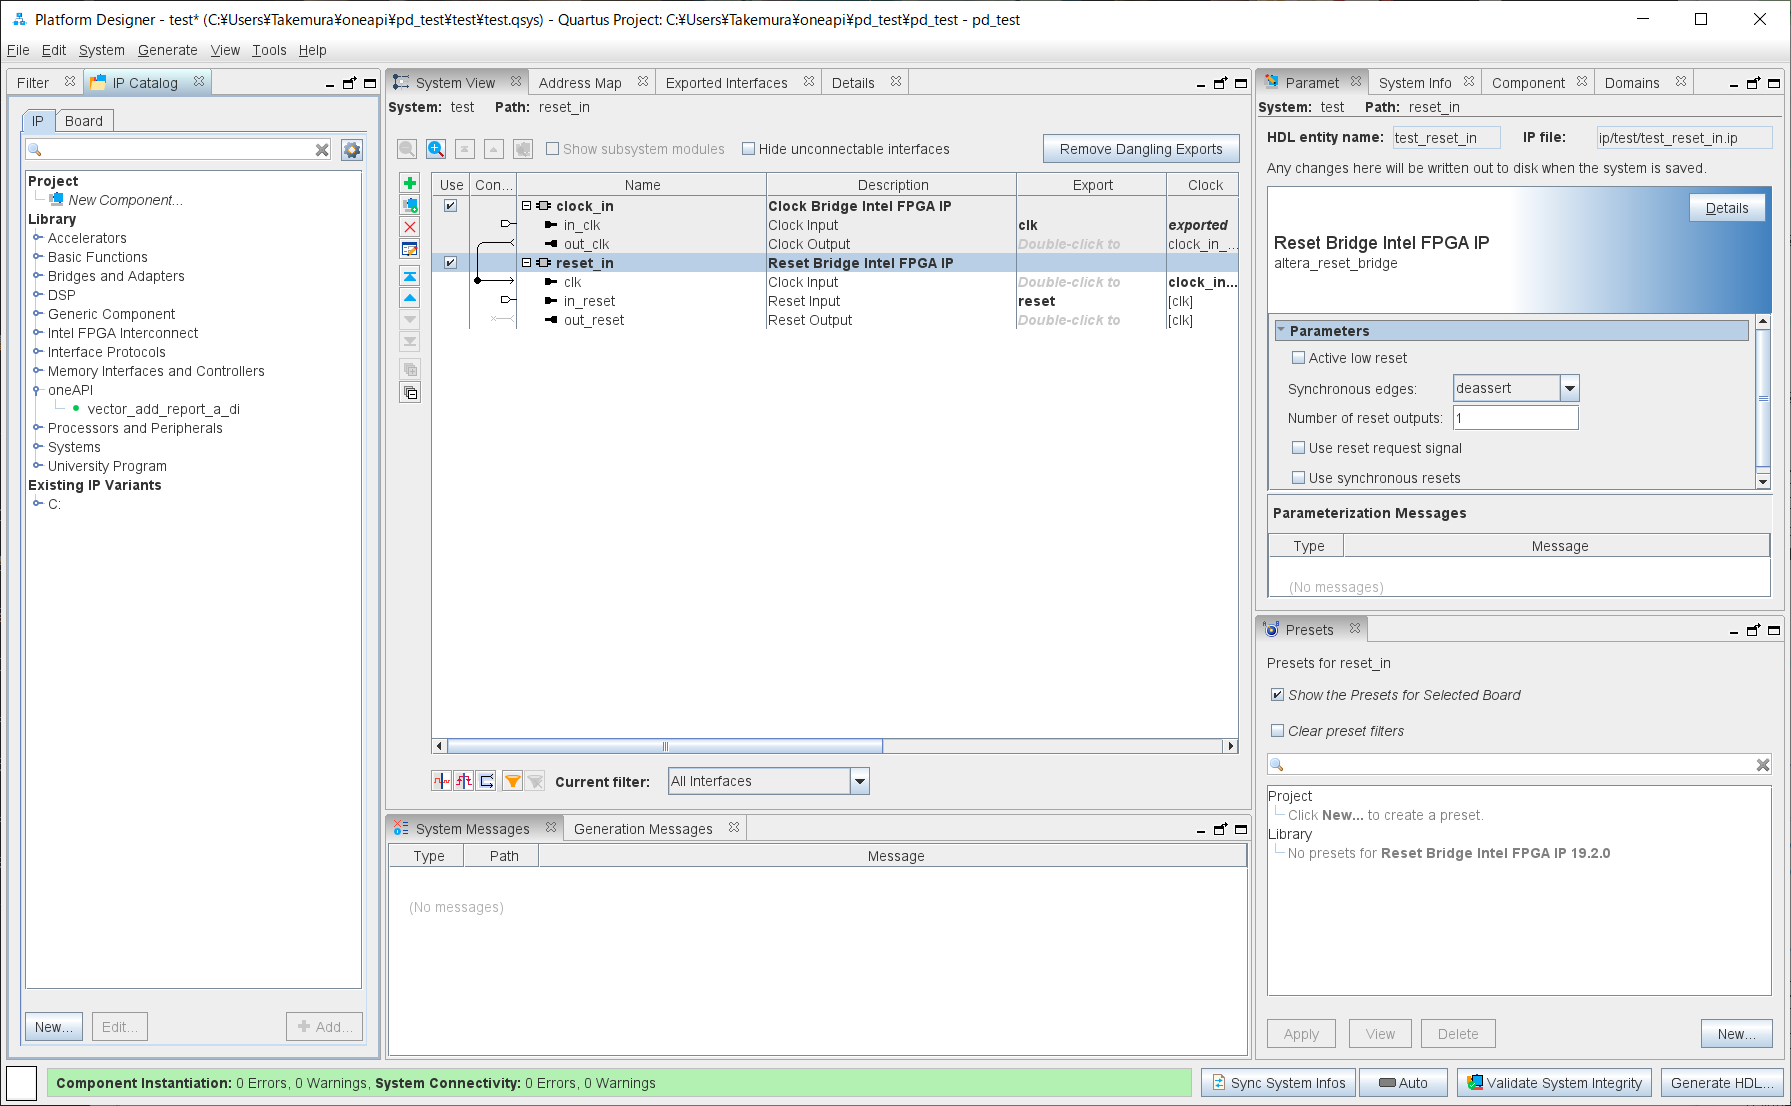Click the add subsystem icon in System View
Viewport: 1791px width, 1106px height.
(410, 205)
